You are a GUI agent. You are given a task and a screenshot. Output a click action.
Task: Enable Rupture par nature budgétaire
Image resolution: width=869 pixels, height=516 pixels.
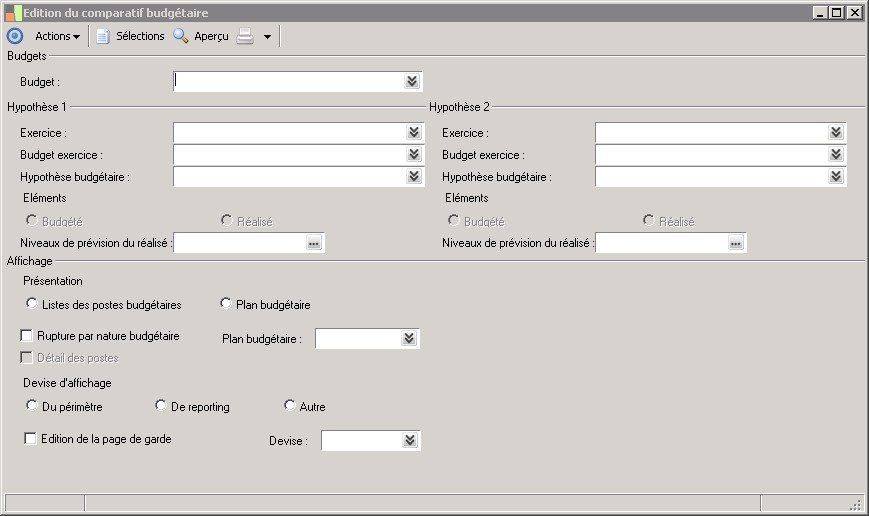[x=26, y=335]
